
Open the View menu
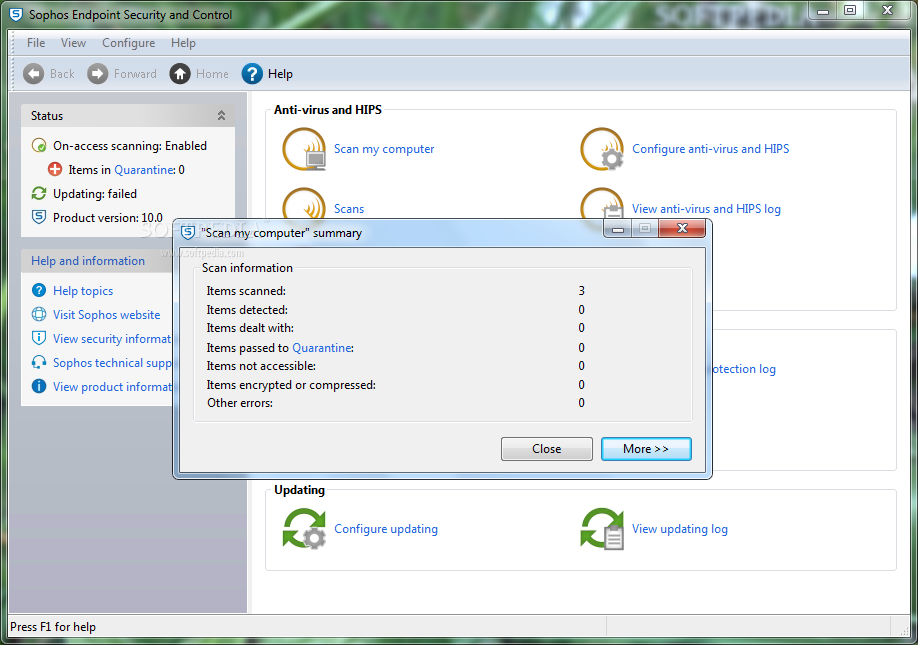73,43
